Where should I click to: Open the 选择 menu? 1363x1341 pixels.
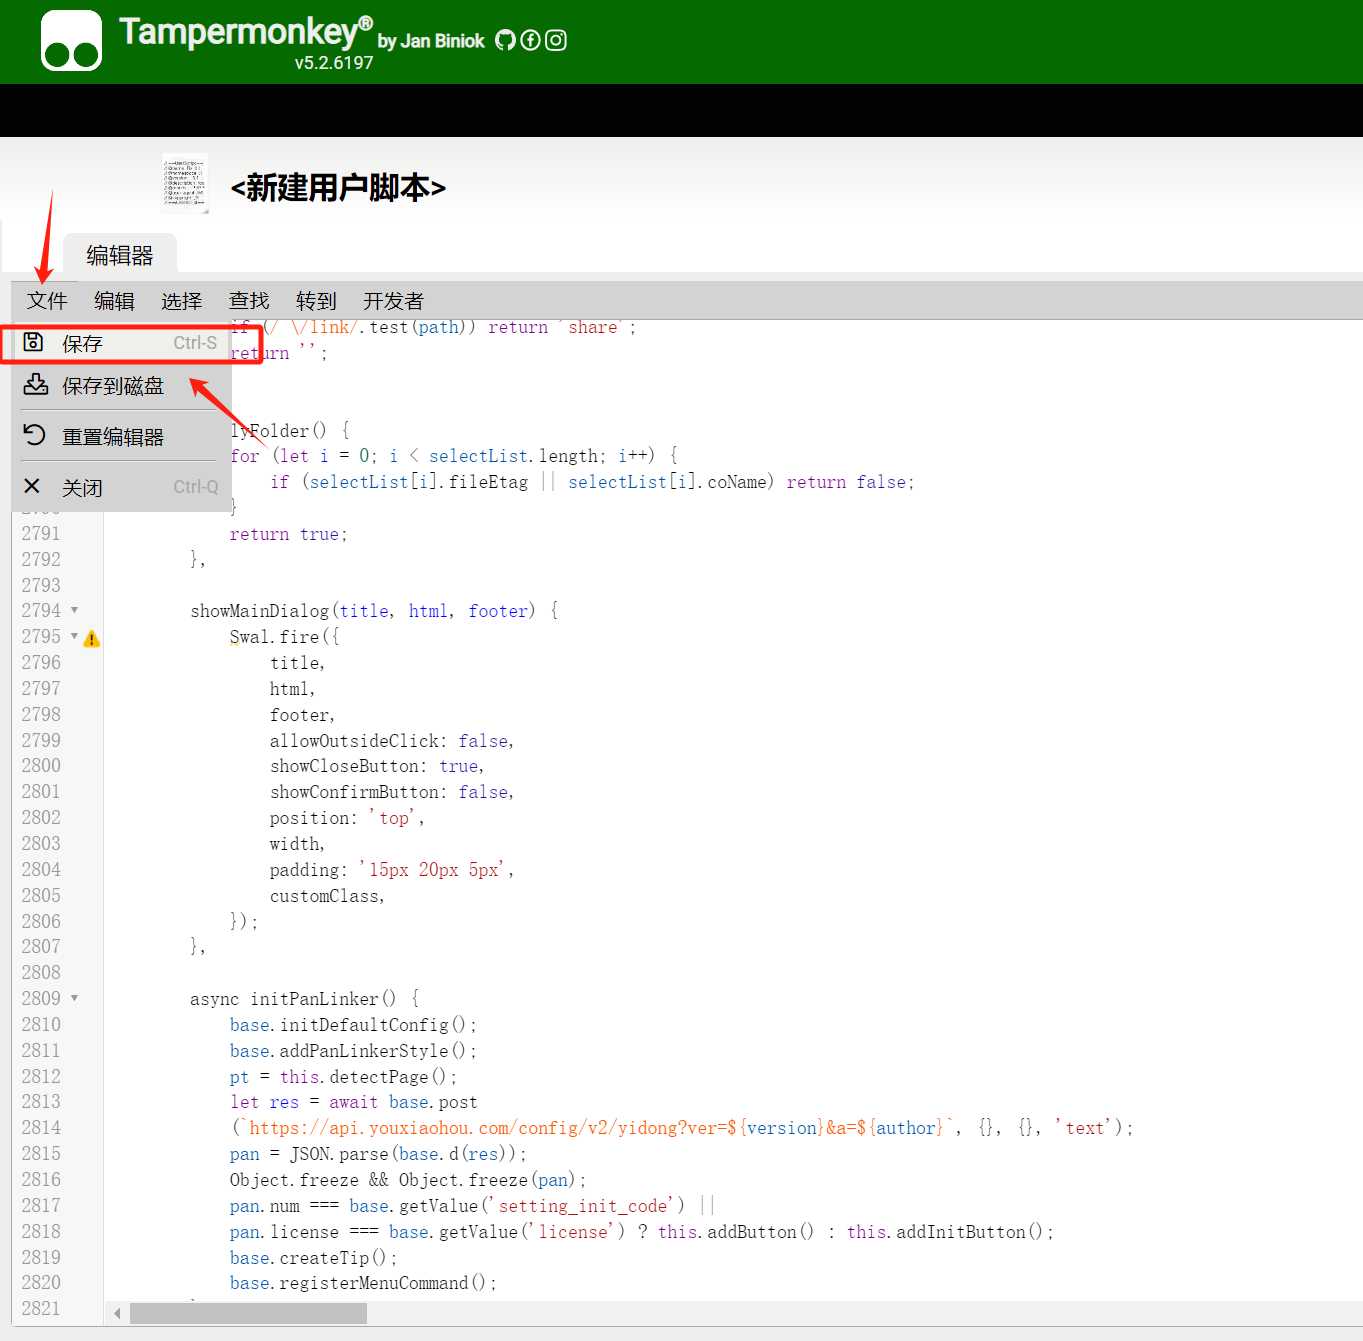point(181,301)
